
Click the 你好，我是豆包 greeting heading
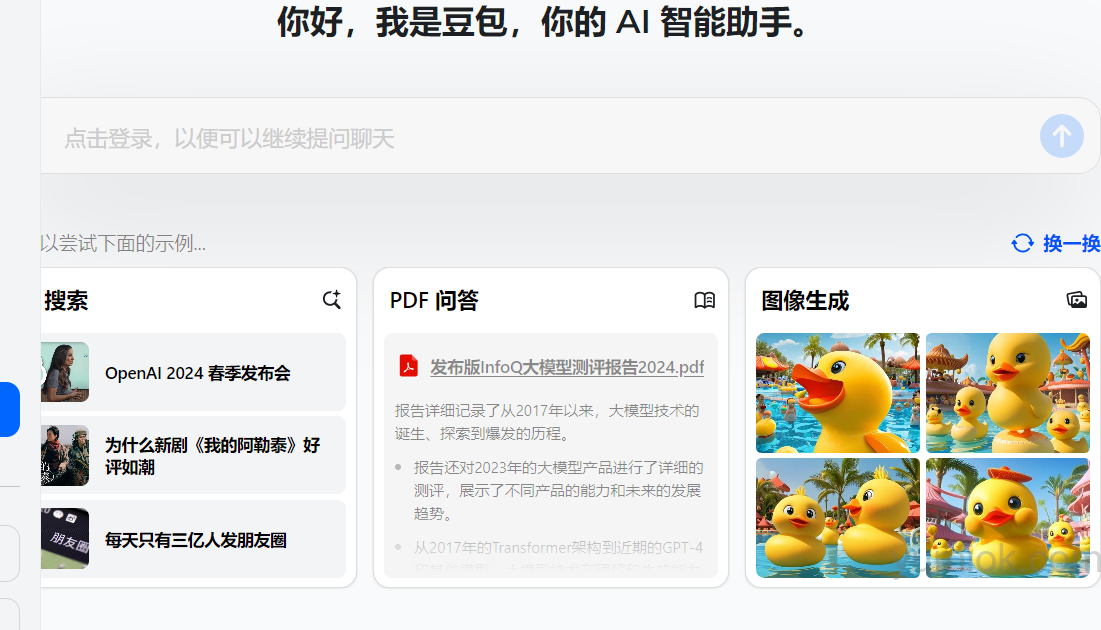pos(543,22)
